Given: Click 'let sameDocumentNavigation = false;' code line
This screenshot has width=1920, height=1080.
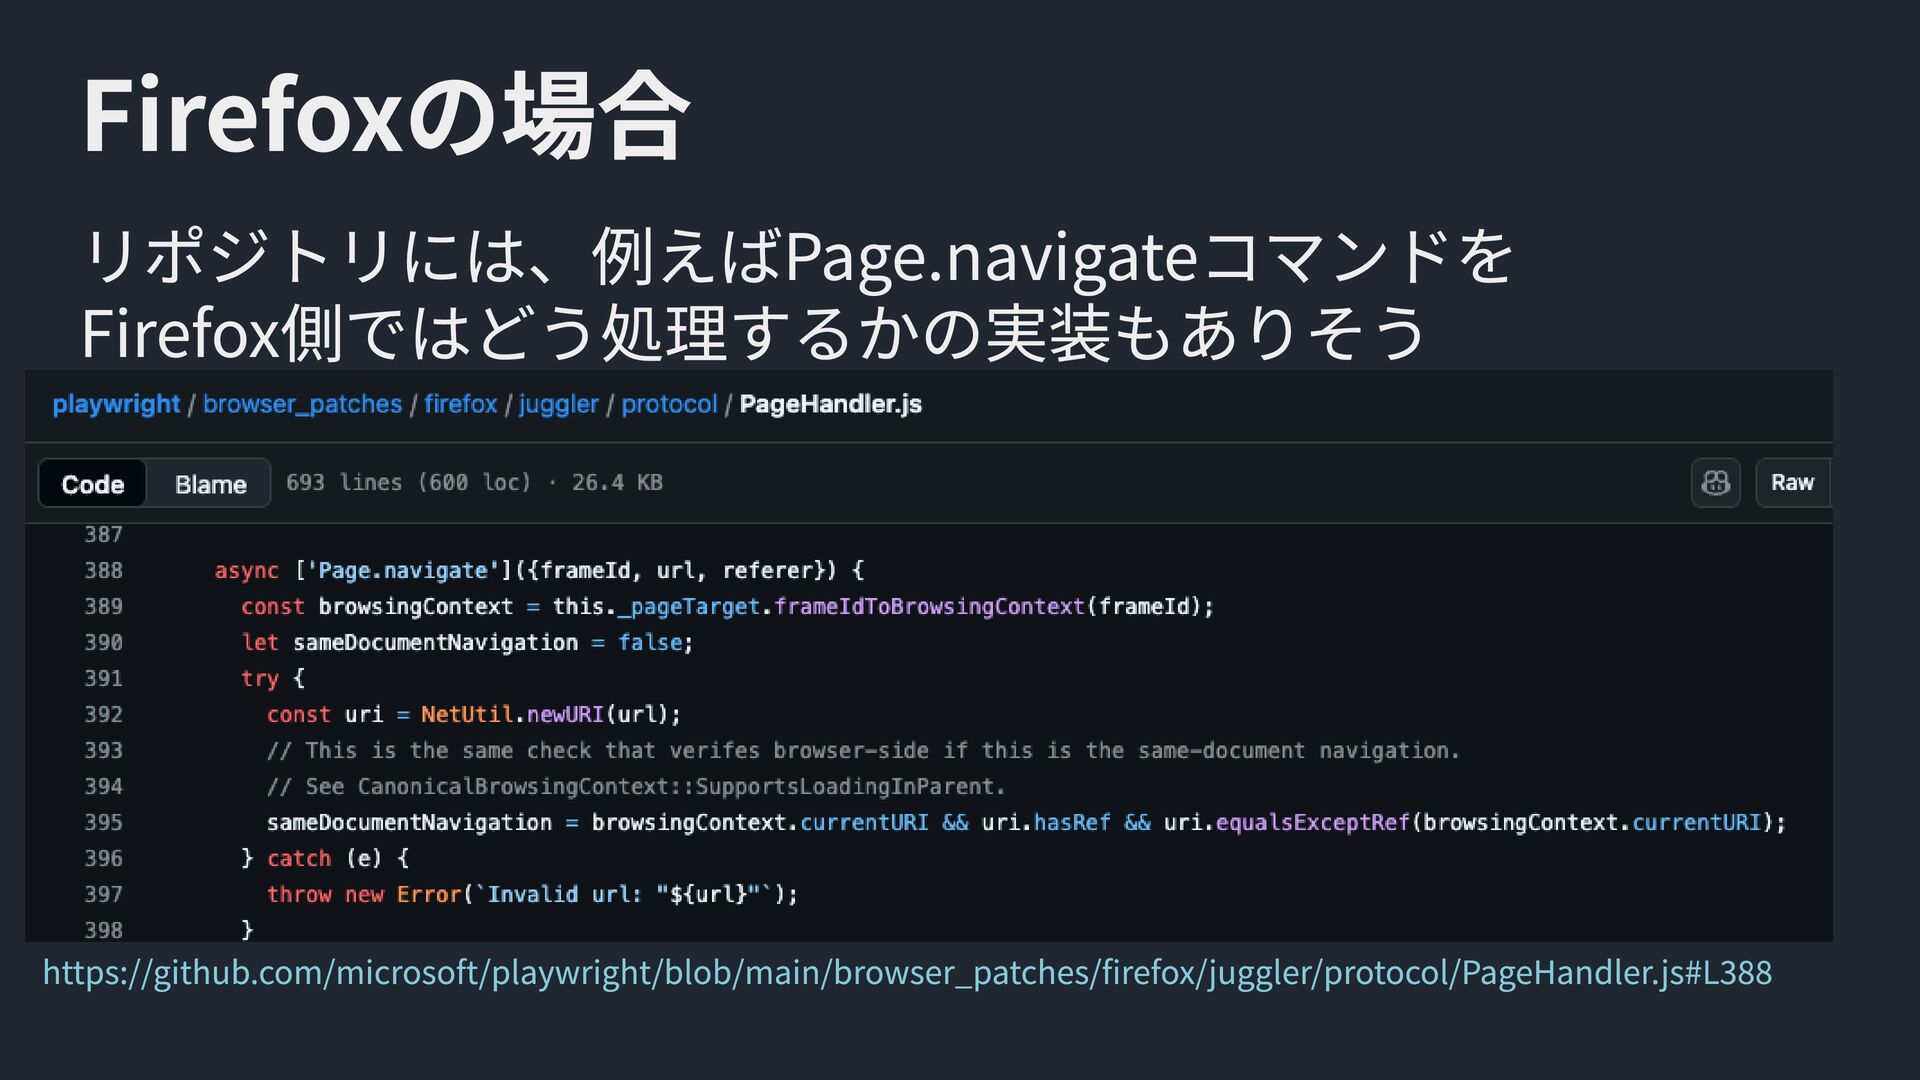Looking at the screenshot, I should tap(467, 643).
